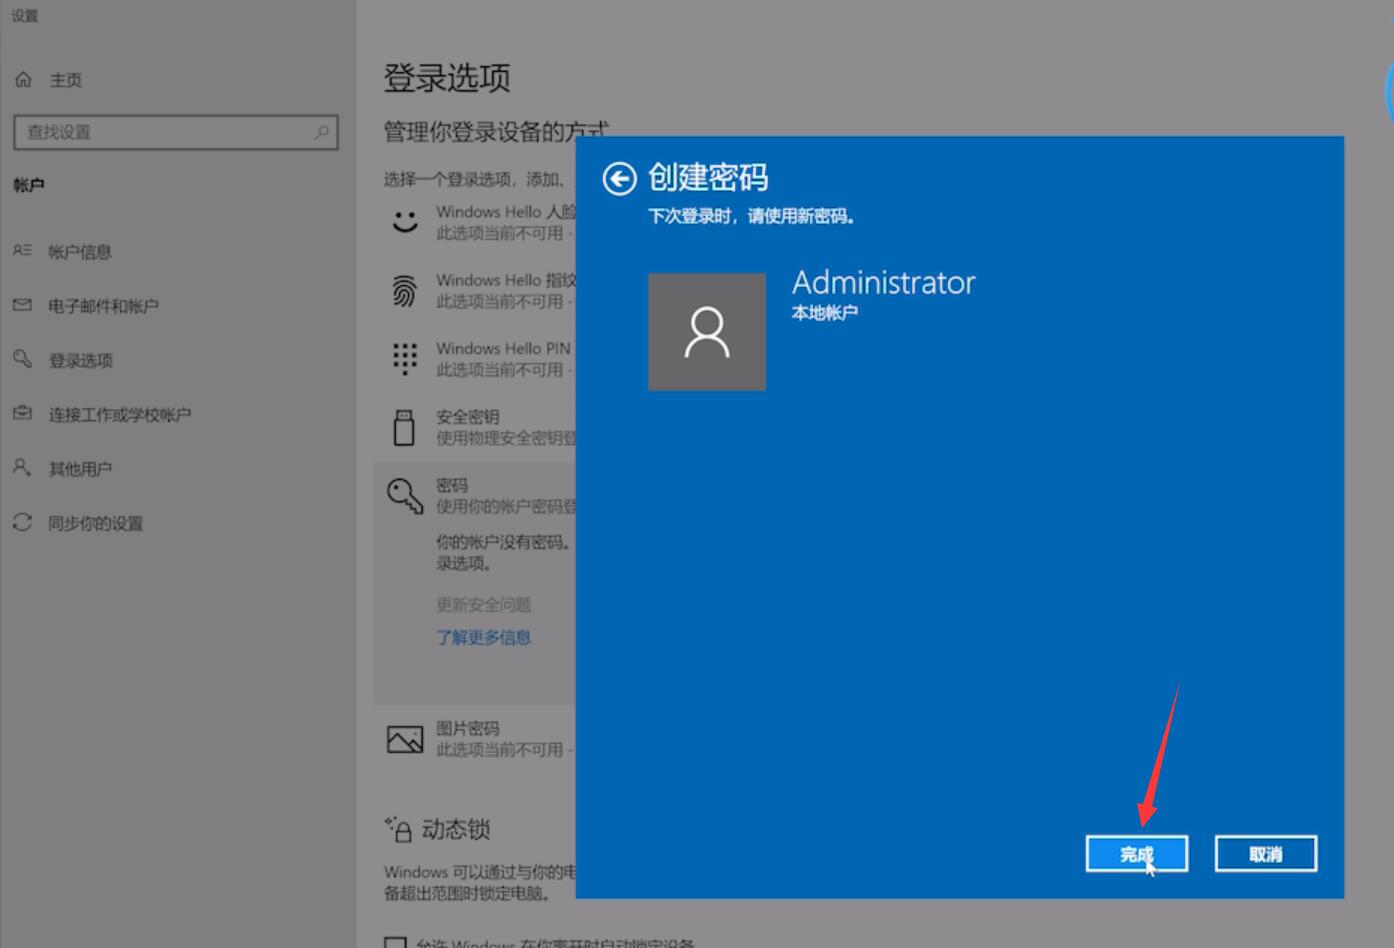Select the 密码 key icon

click(404, 494)
